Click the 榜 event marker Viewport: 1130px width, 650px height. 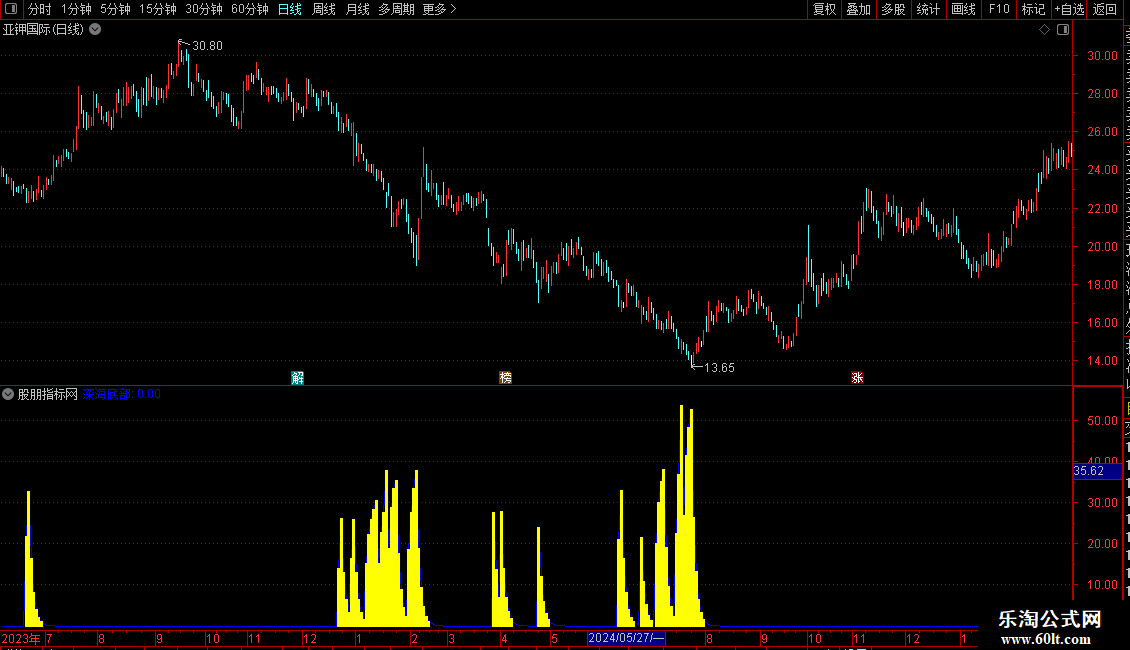coord(505,378)
